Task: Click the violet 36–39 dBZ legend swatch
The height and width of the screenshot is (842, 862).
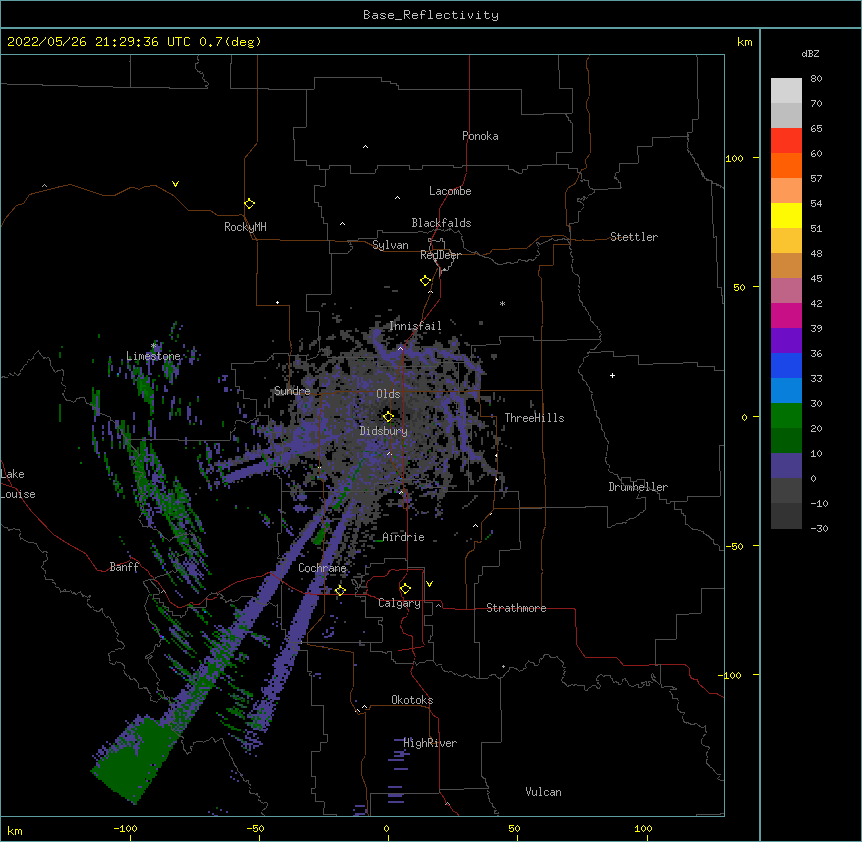Action: pos(786,341)
